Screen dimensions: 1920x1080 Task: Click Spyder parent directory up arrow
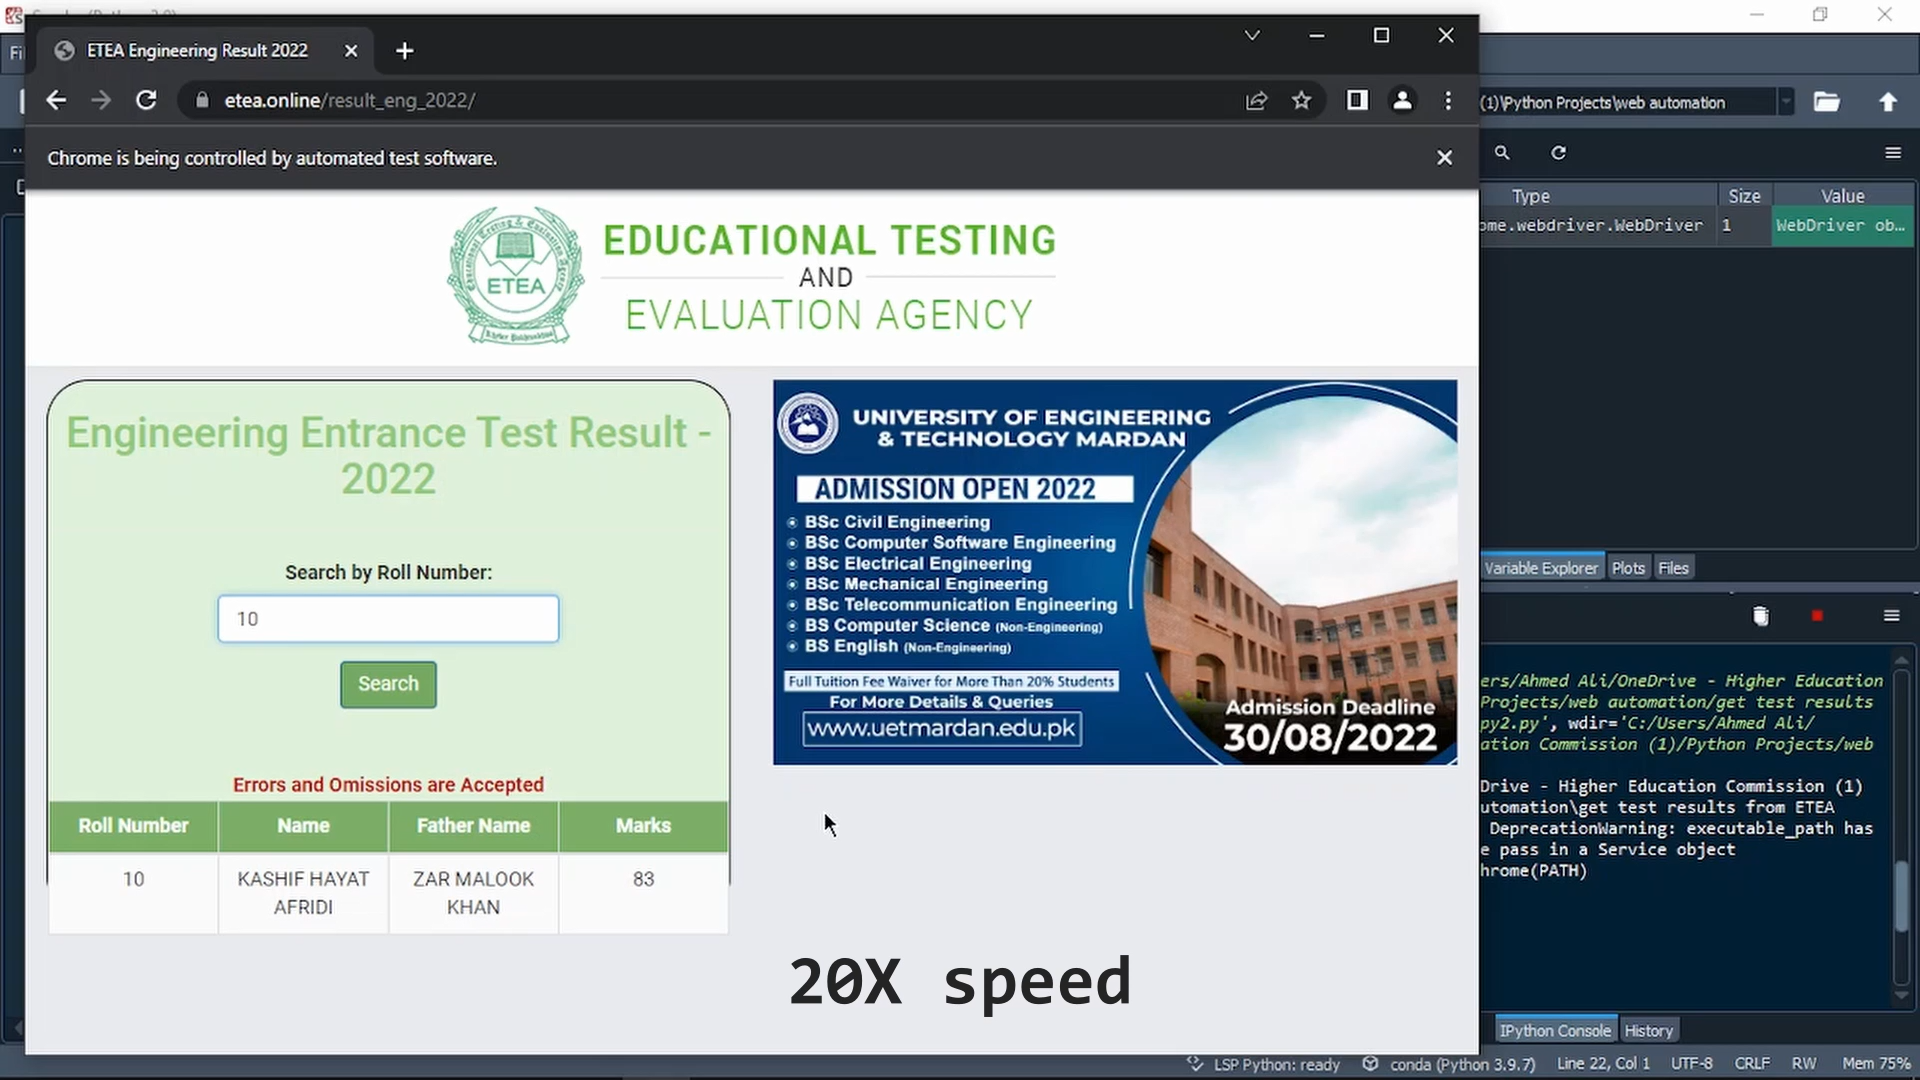pos(1888,102)
